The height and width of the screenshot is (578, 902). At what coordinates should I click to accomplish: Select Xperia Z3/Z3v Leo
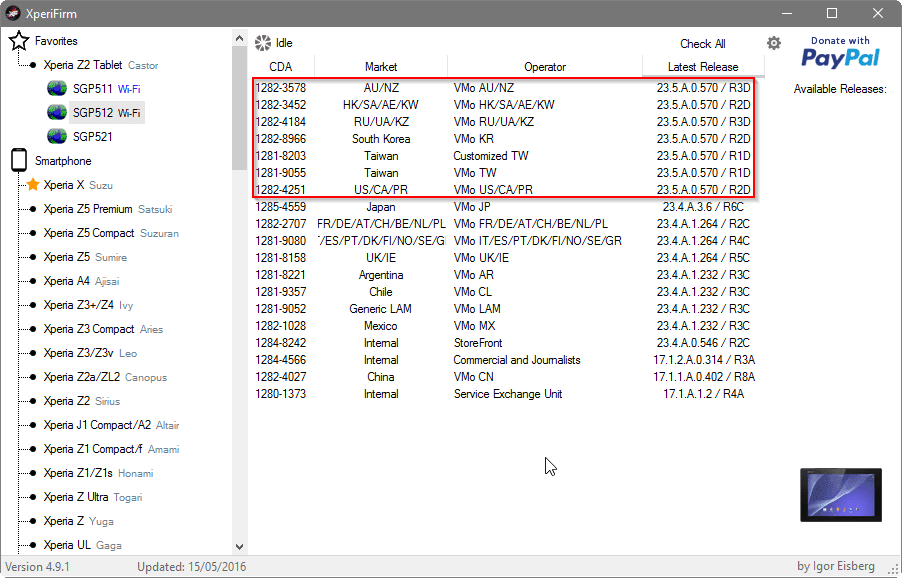click(x=90, y=353)
